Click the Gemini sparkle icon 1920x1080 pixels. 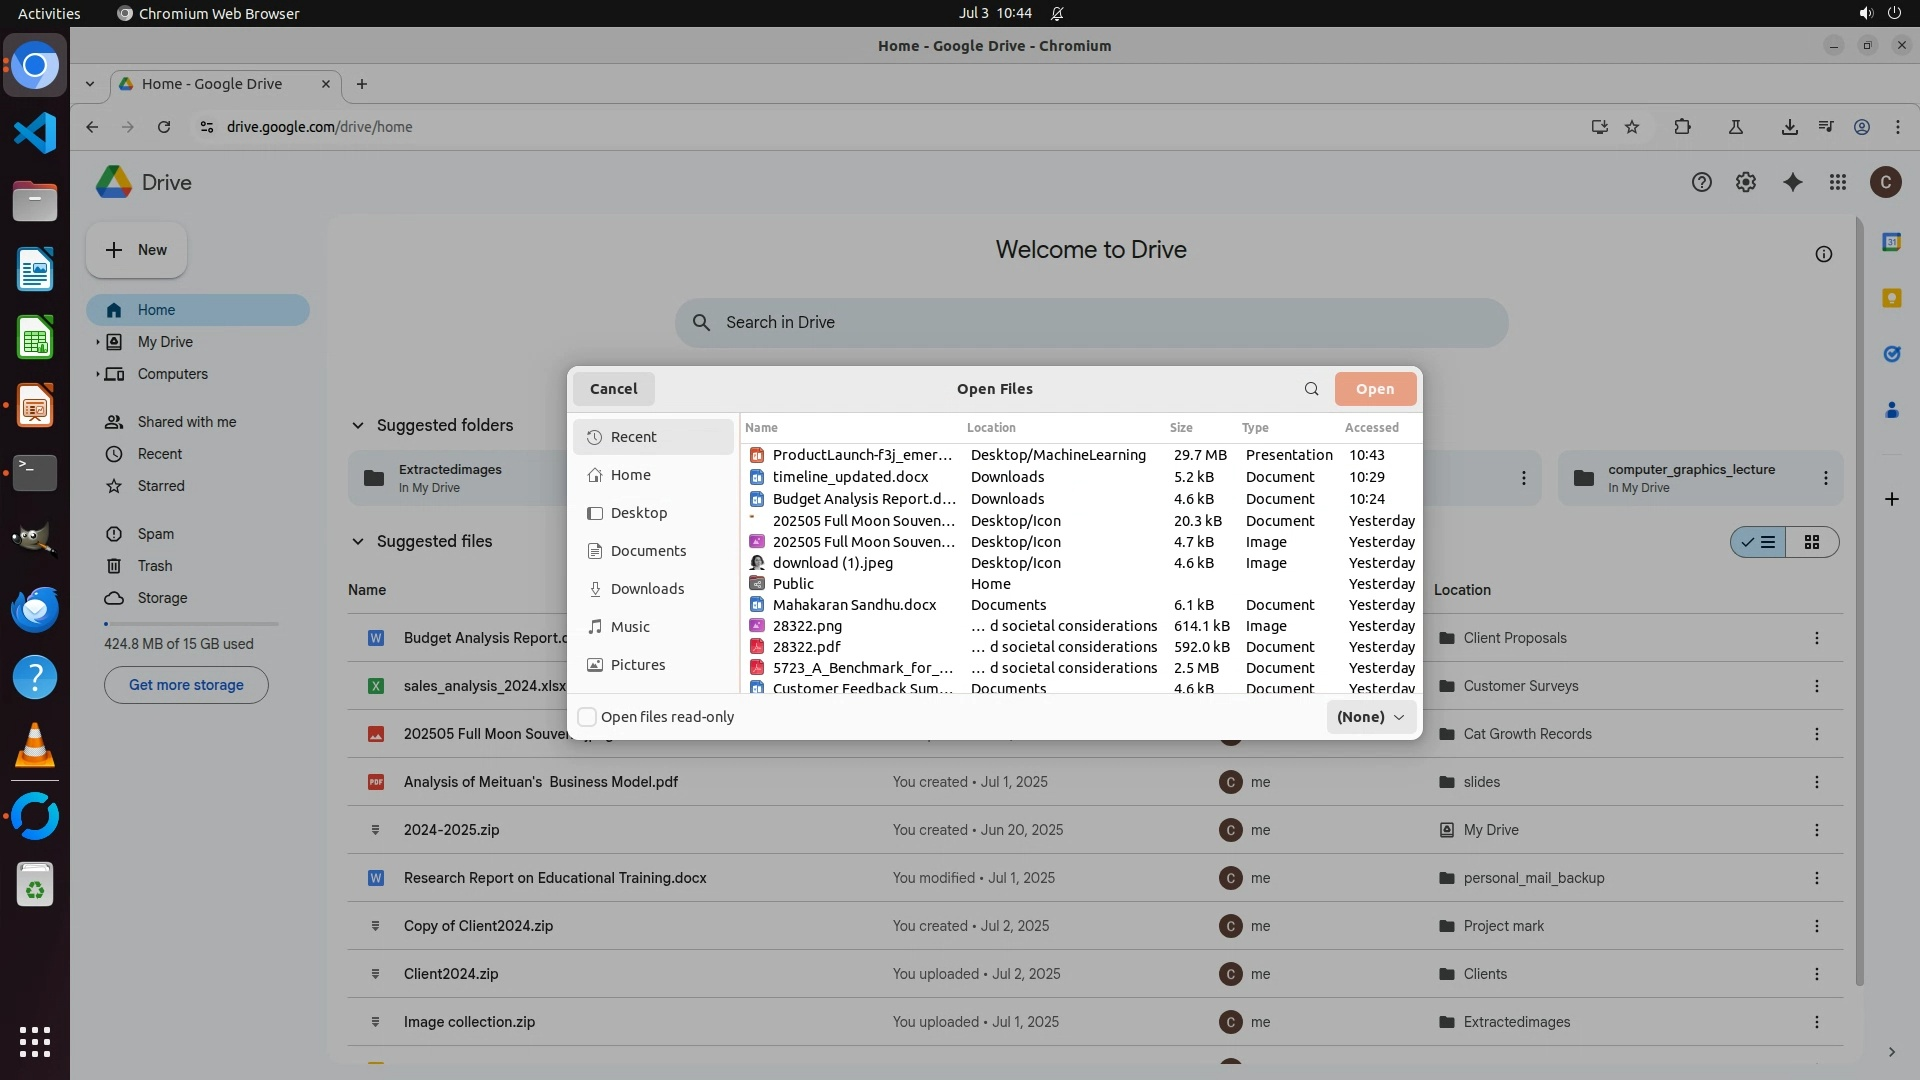1792,182
